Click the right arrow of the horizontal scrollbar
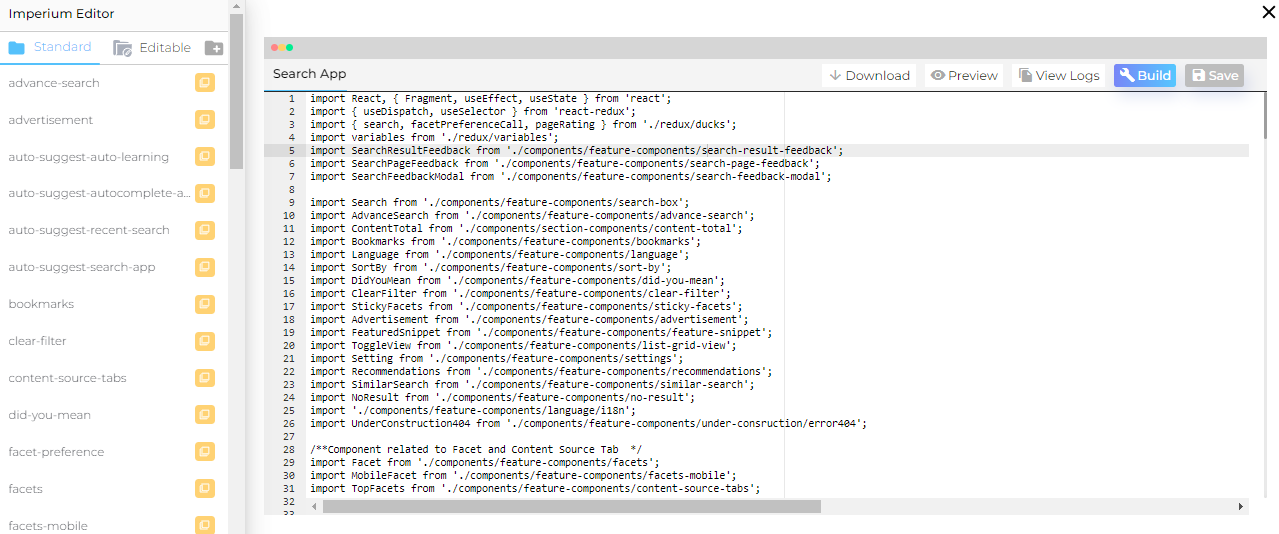Screen dimensions: 1279x534 pyautogui.click(x=1242, y=507)
